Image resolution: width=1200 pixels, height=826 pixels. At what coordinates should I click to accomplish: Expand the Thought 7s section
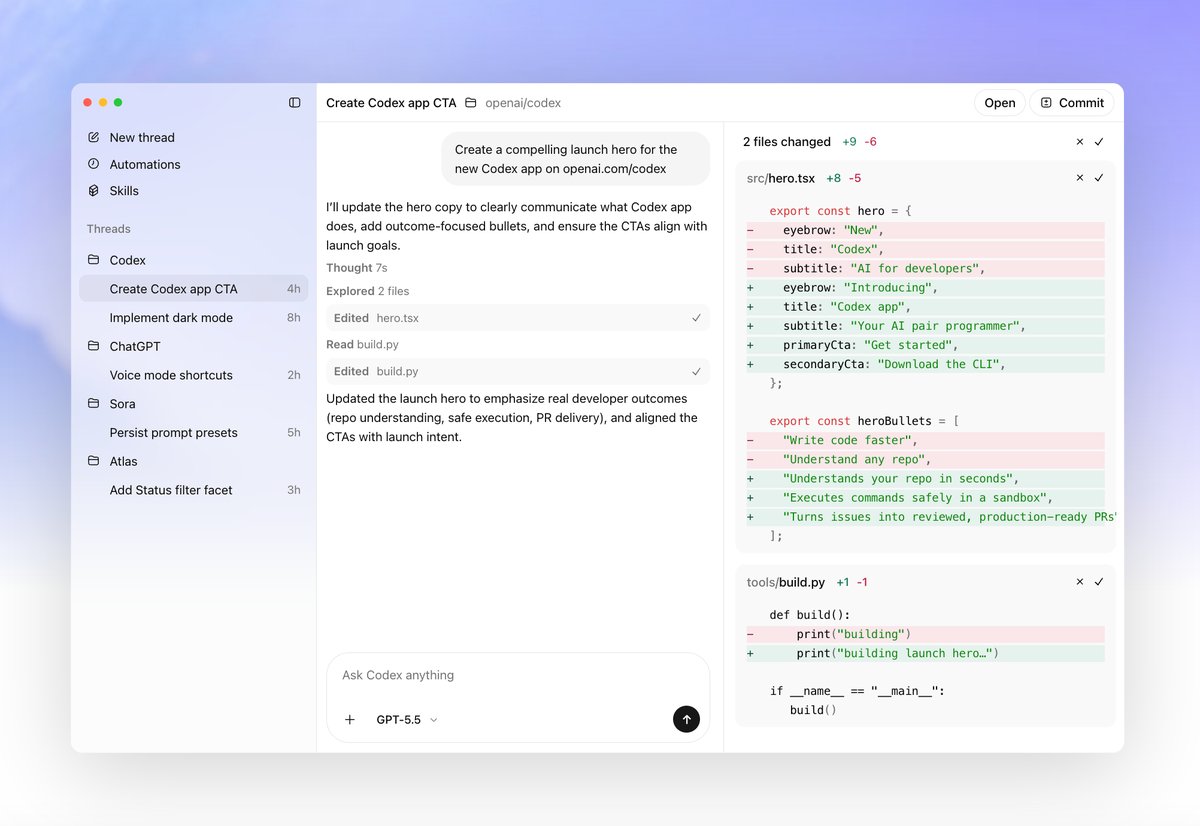(357, 268)
